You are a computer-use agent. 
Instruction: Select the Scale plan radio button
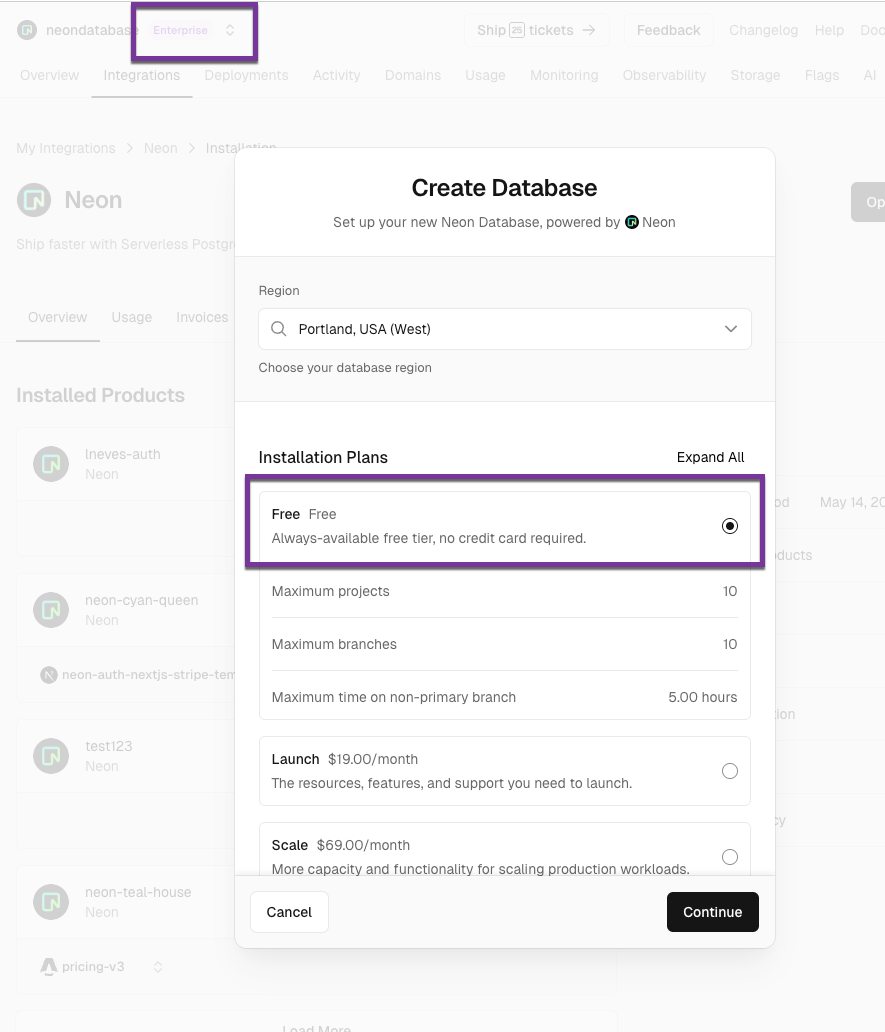pos(730,857)
